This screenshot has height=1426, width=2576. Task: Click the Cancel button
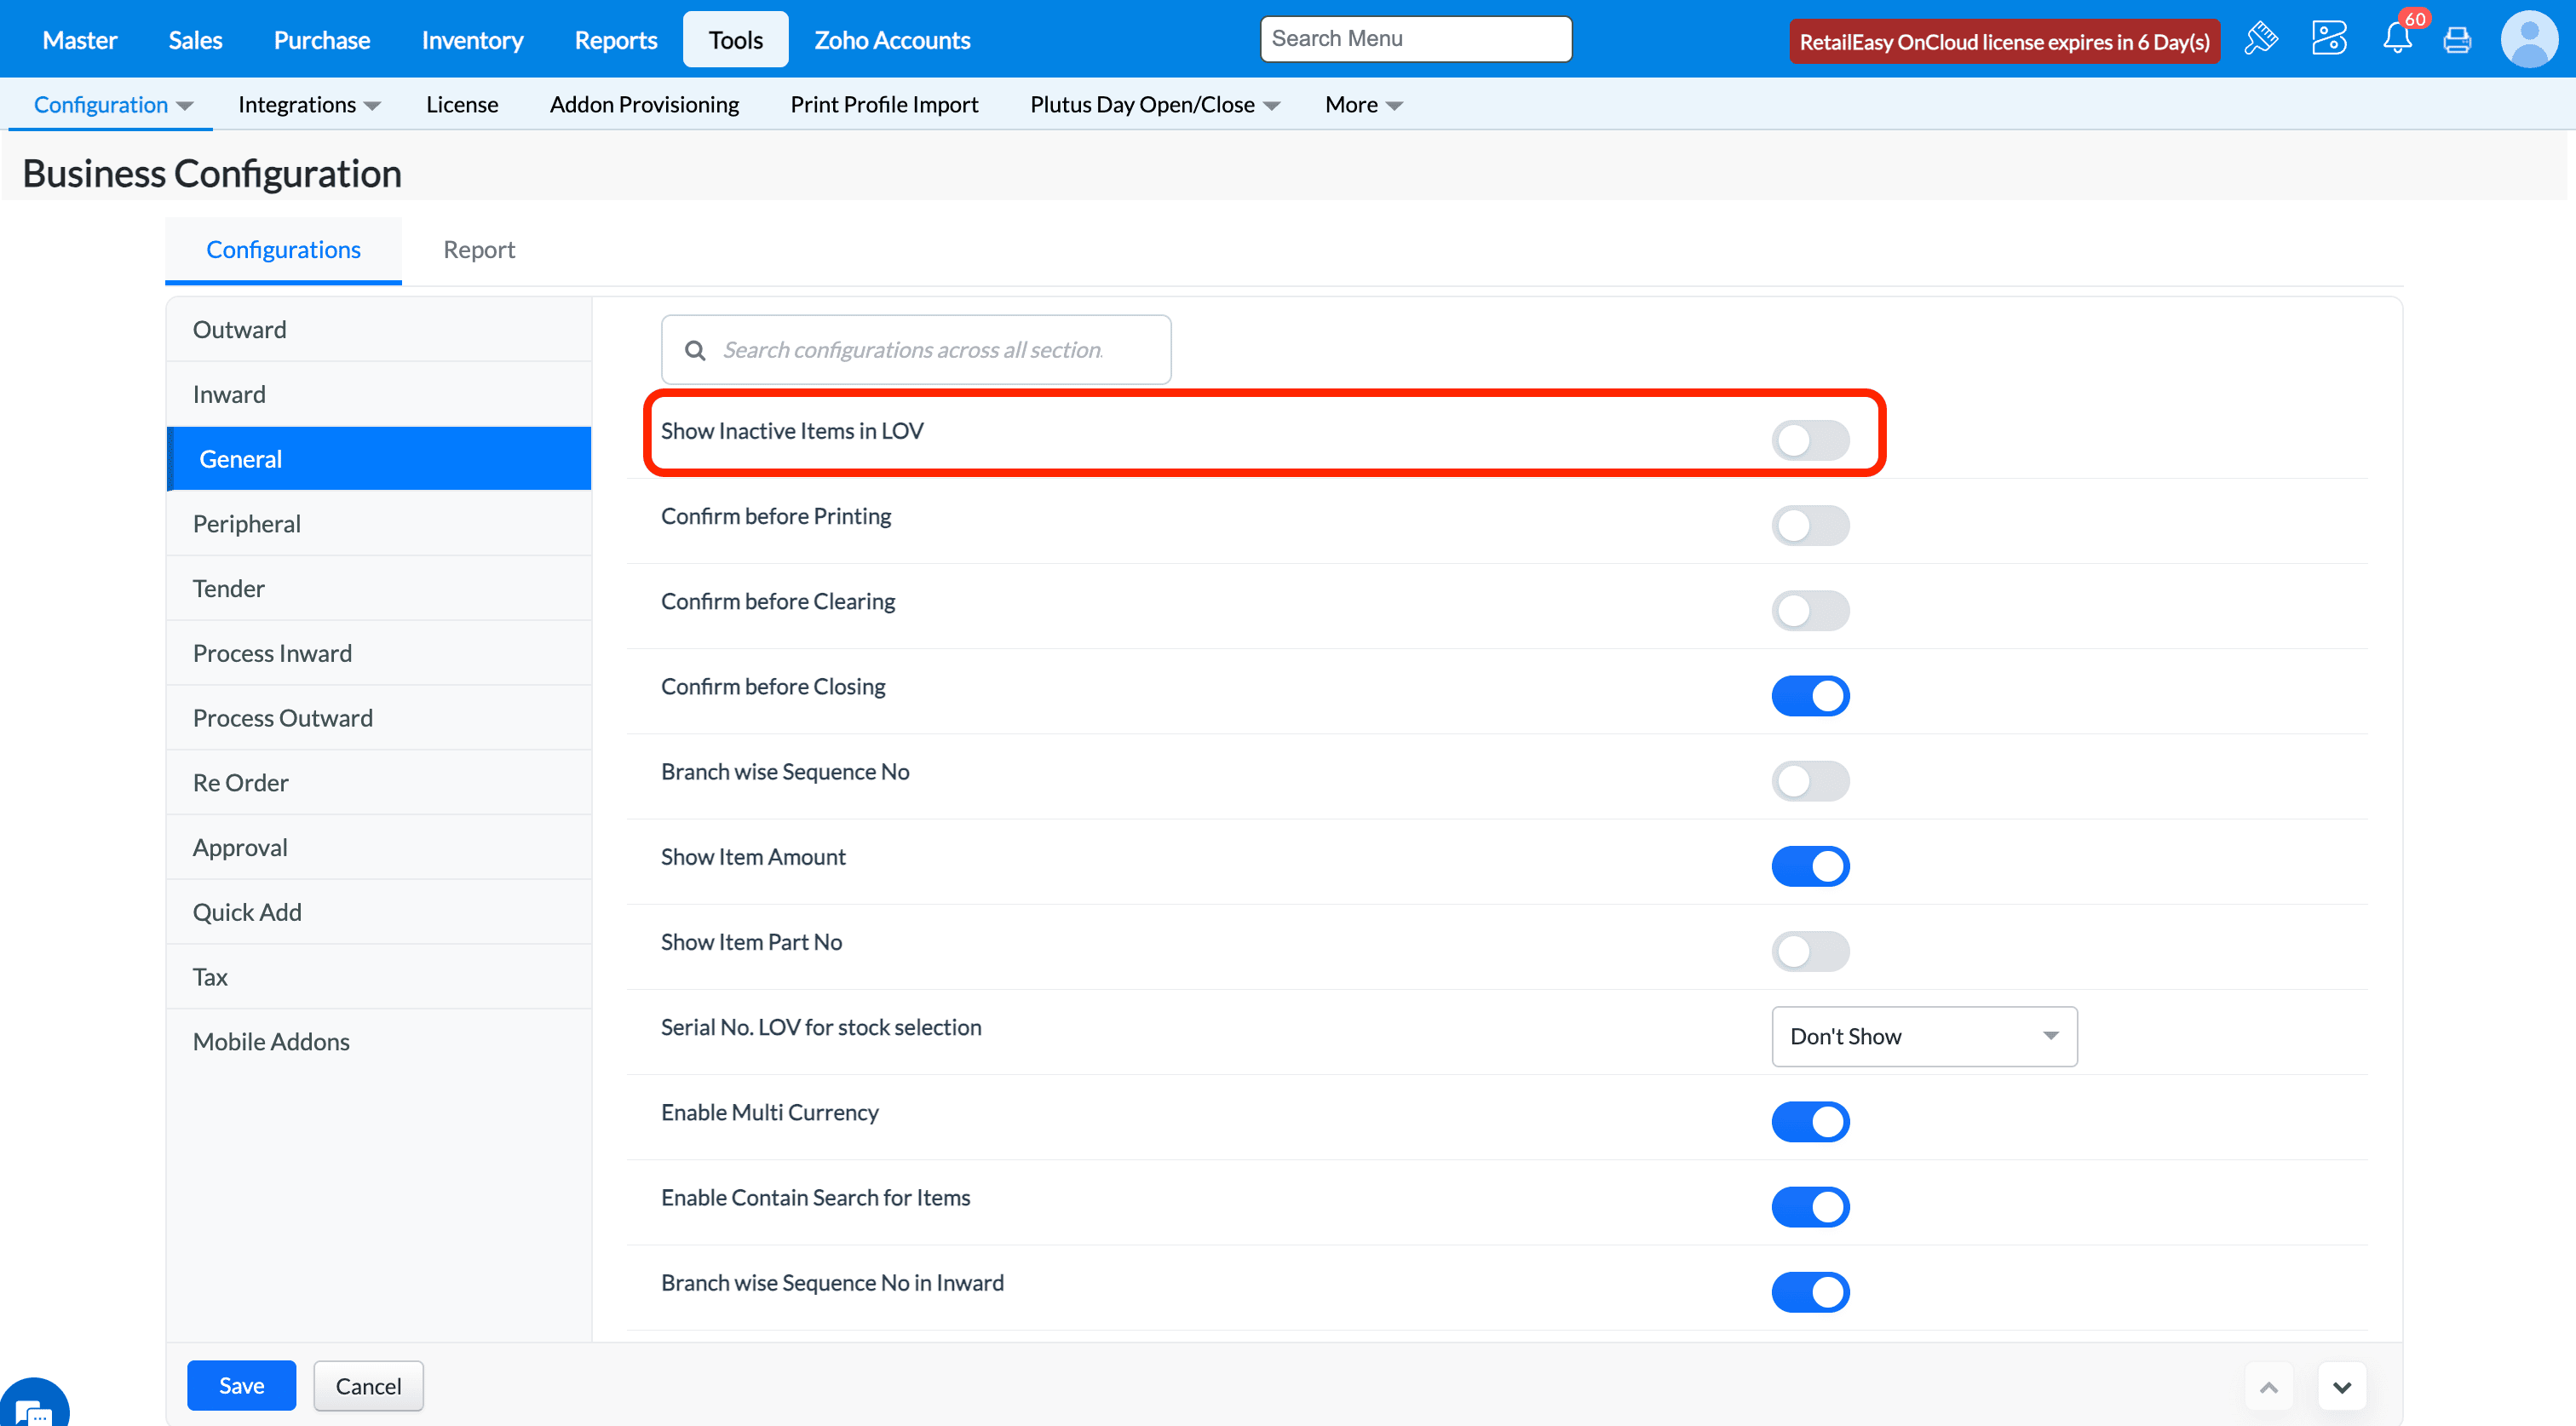pos(368,1386)
